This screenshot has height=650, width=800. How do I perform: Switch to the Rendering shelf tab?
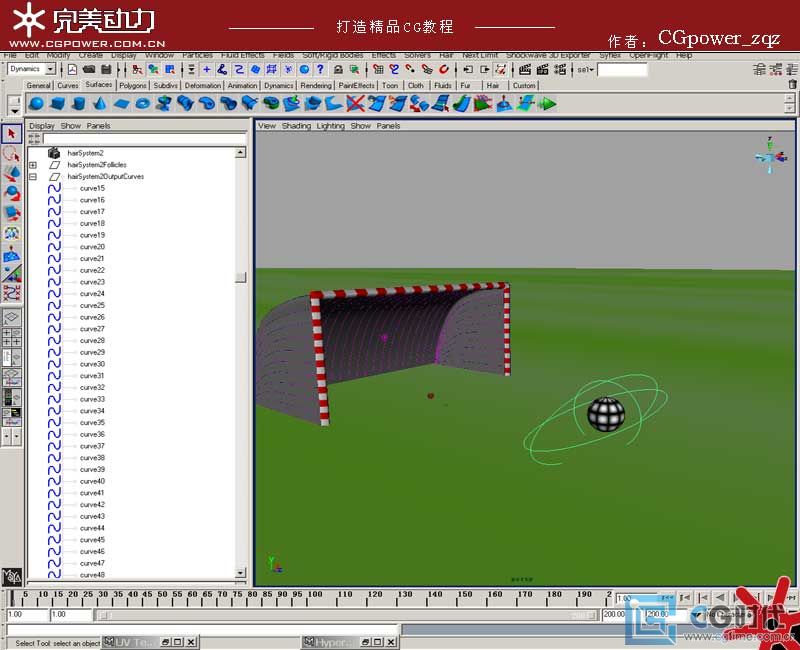(x=316, y=86)
